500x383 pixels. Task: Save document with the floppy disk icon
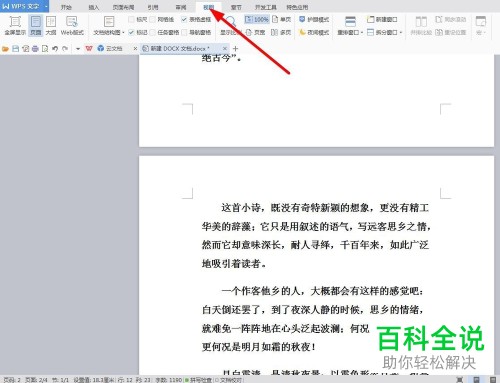15,49
